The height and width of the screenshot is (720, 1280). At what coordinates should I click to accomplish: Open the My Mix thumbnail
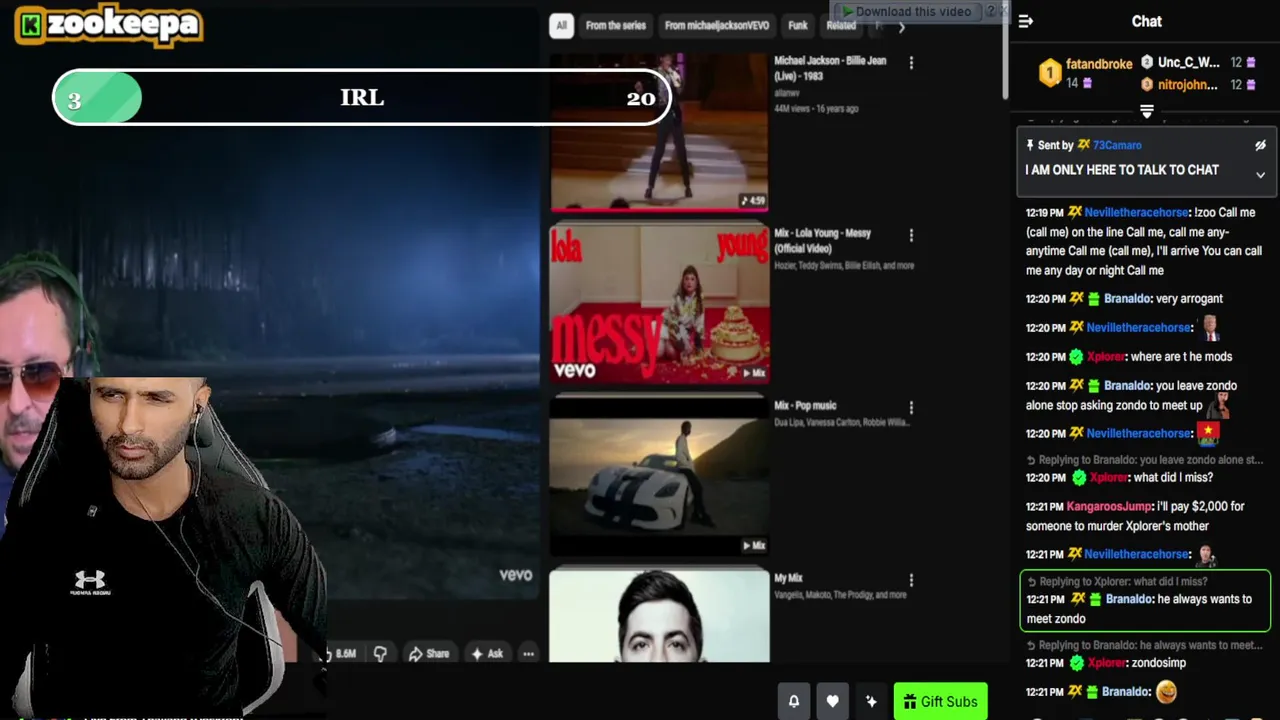pos(659,616)
